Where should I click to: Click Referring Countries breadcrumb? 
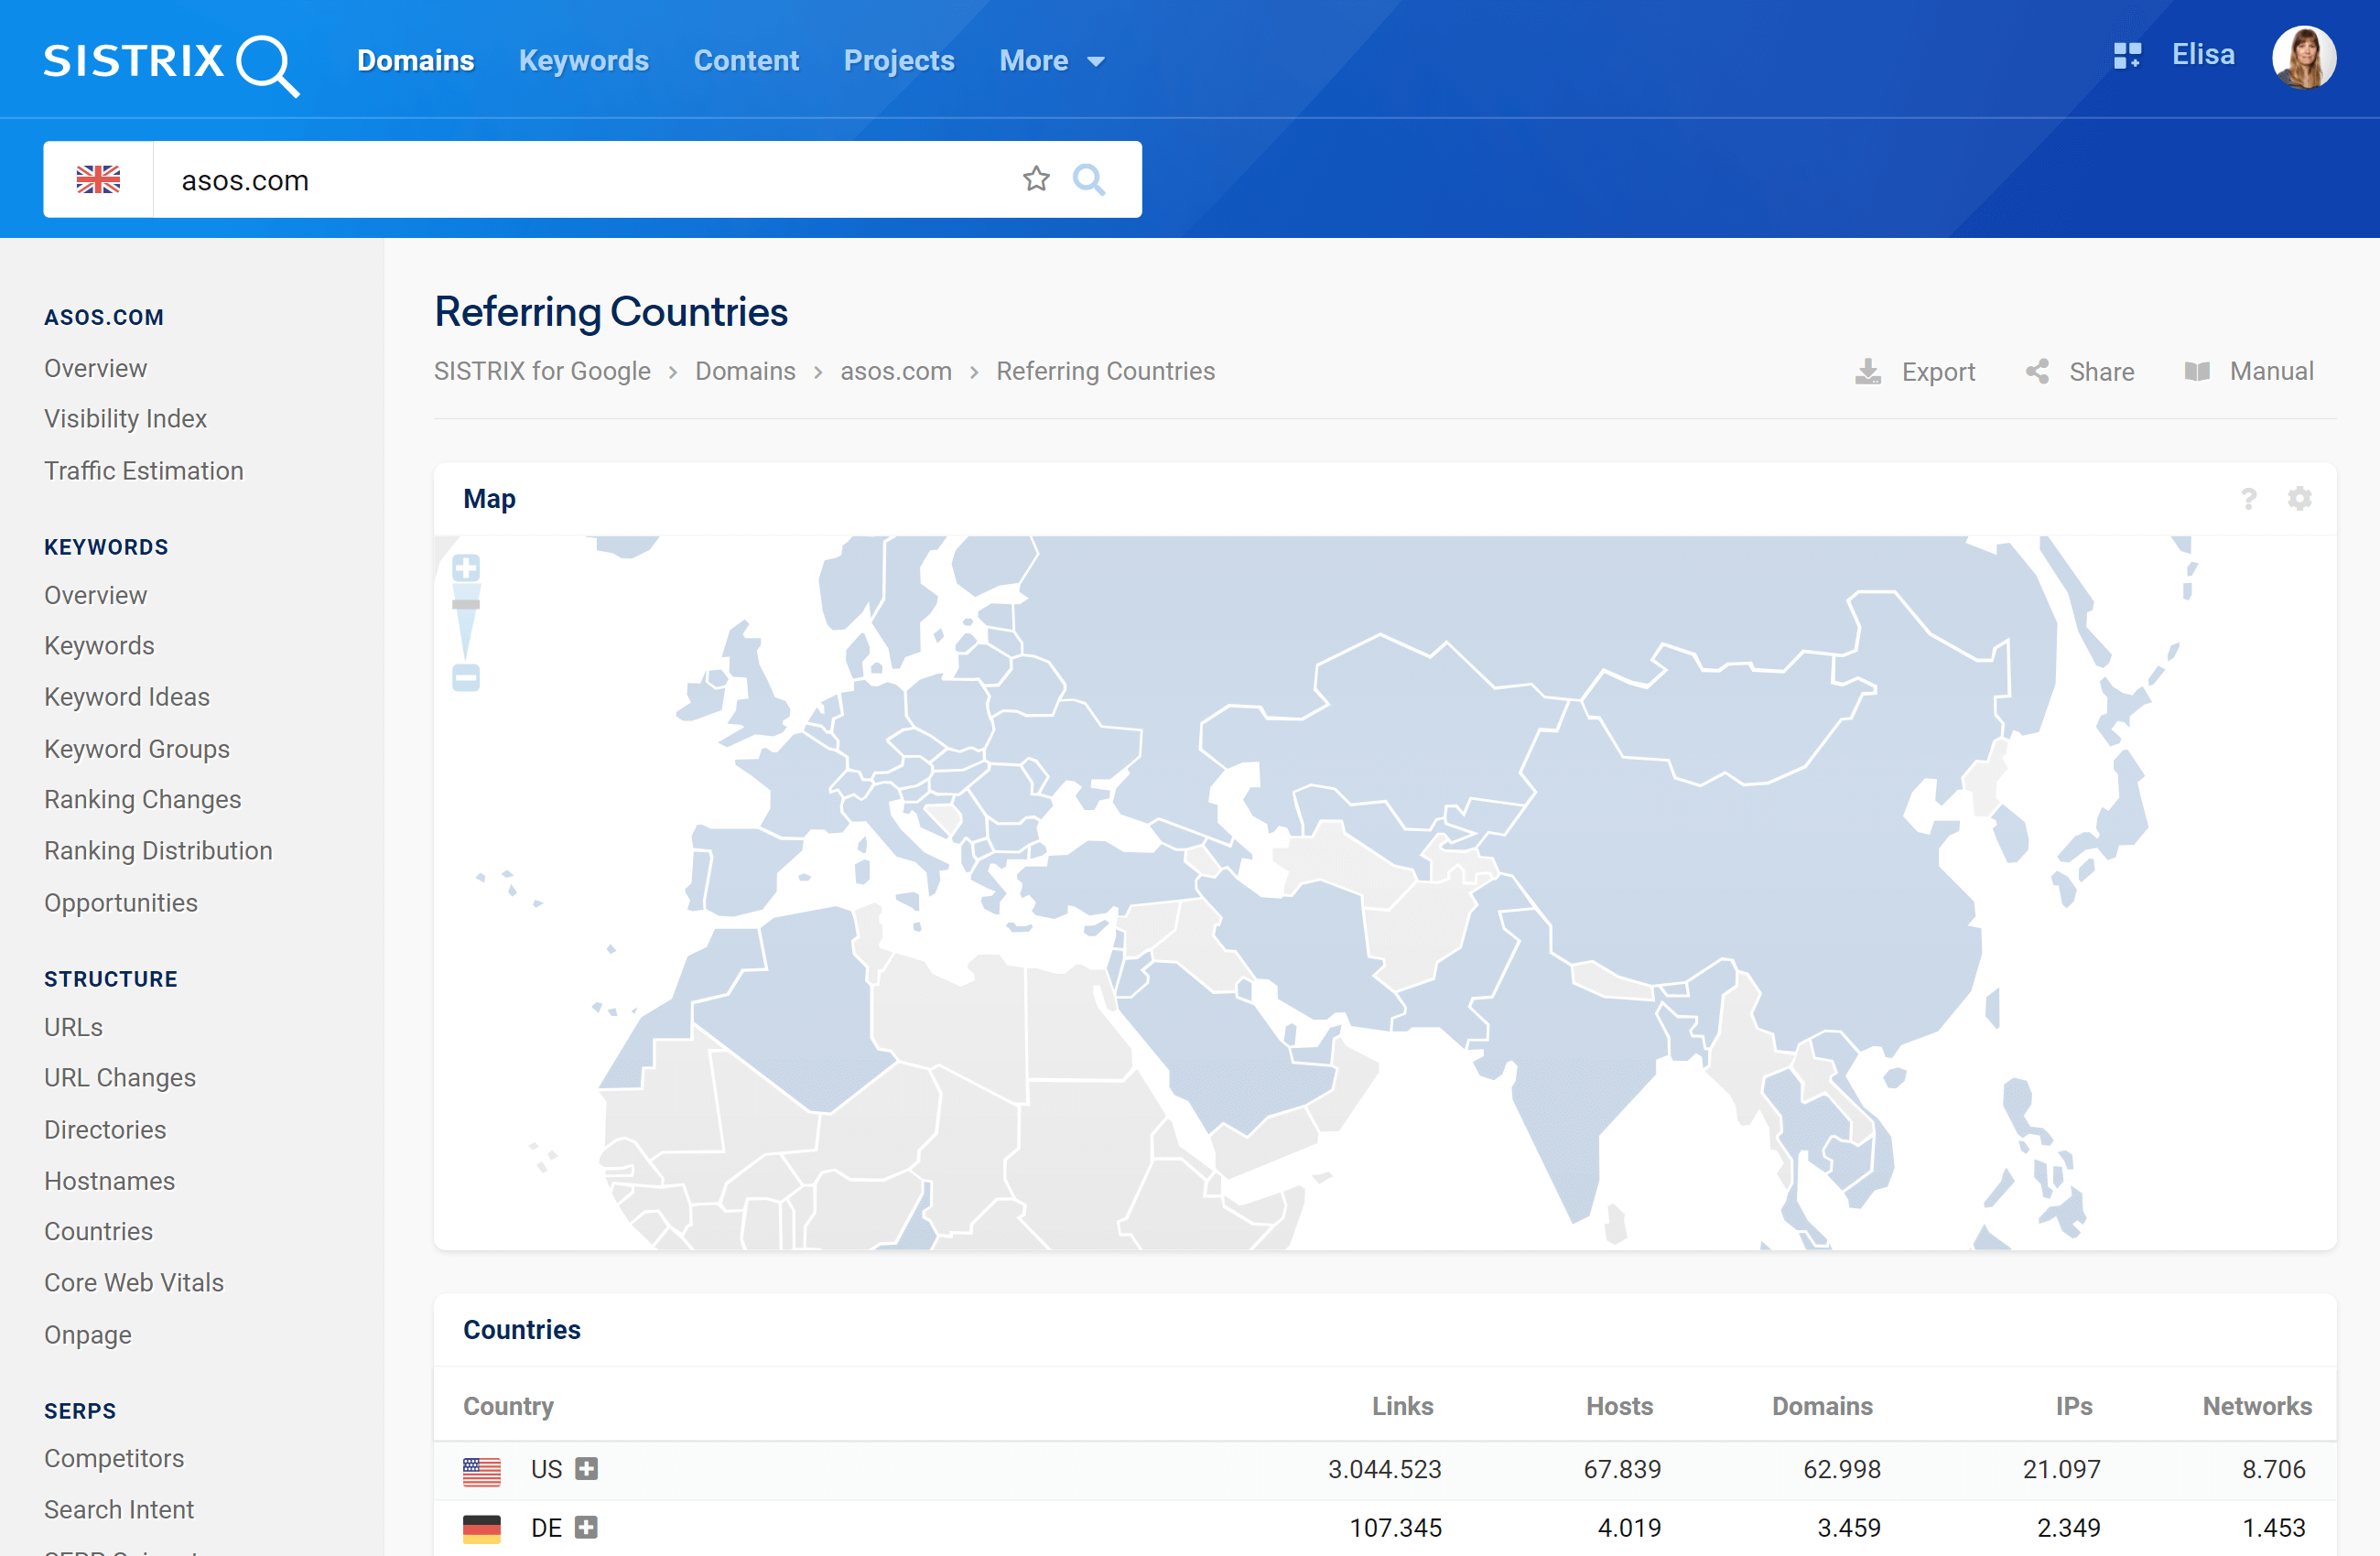coord(1106,372)
